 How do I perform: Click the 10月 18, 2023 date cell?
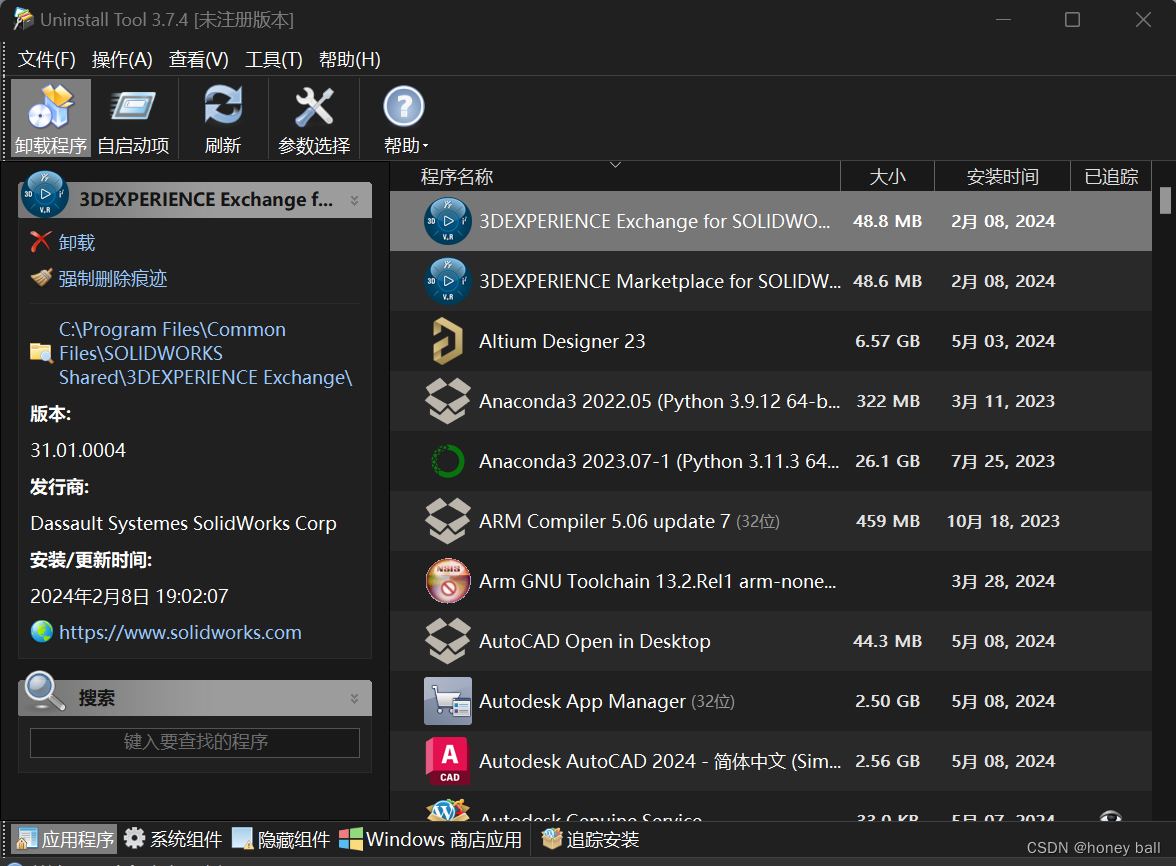coord(1003,521)
